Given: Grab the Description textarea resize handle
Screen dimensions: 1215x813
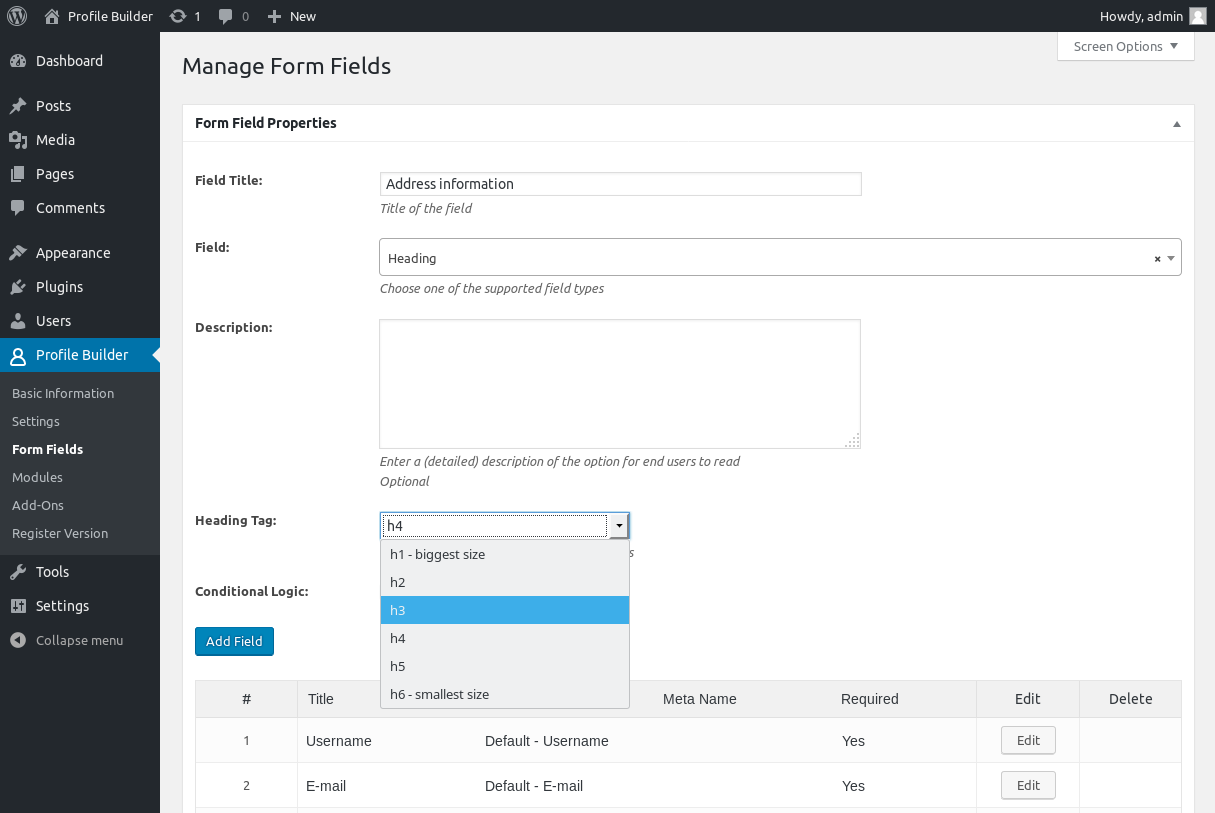Looking at the screenshot, I should tap(852, 440).
